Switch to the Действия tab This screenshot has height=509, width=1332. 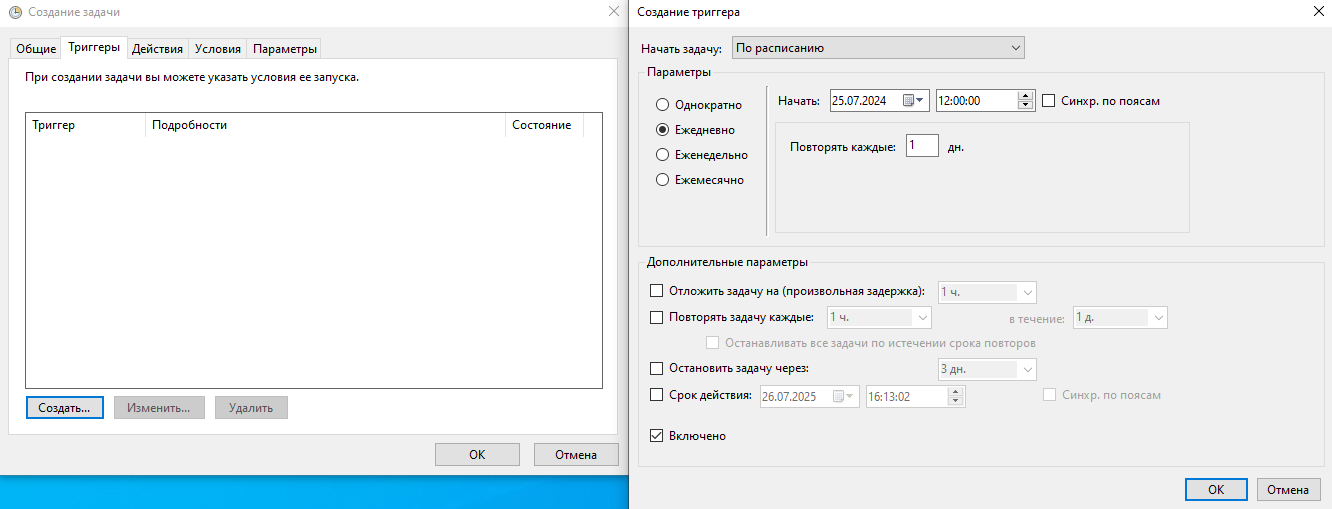(x=157, y=49)
